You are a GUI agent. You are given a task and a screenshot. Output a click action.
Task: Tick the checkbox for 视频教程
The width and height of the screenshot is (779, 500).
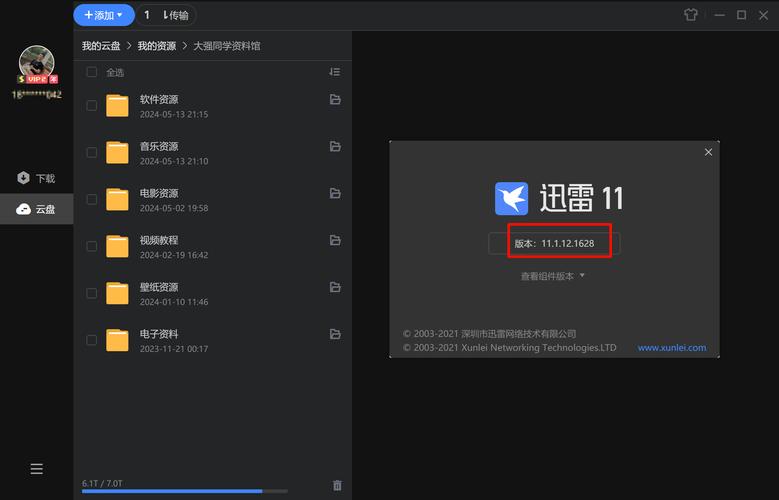click(x=92, y=246)
